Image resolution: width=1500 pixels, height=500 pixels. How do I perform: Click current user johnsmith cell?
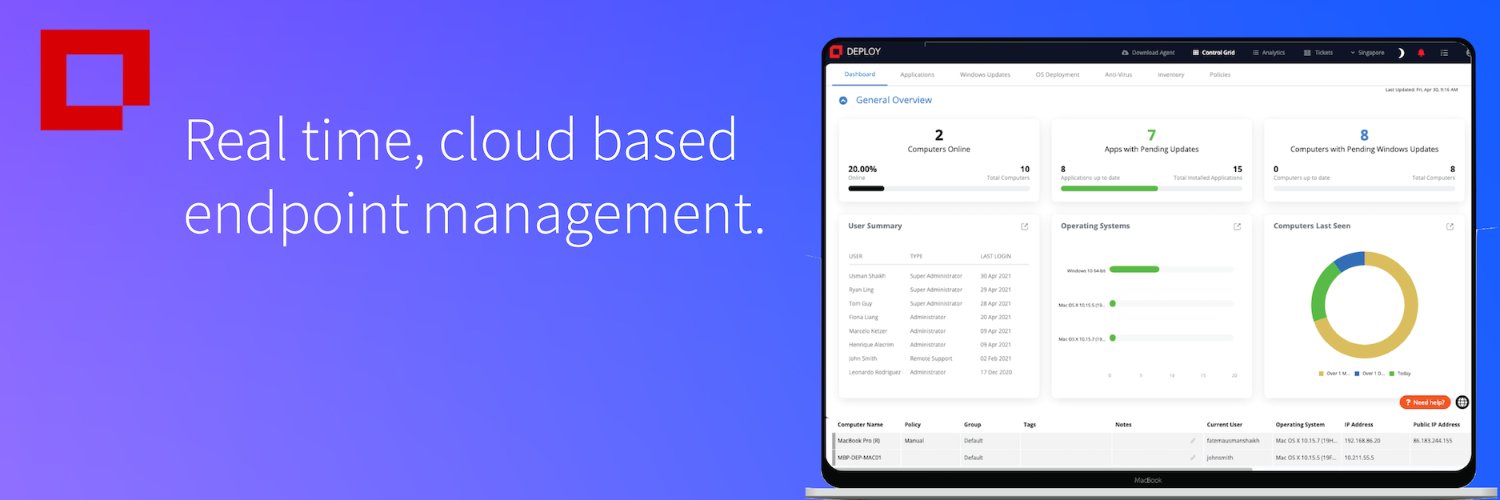pos(1220,458)
